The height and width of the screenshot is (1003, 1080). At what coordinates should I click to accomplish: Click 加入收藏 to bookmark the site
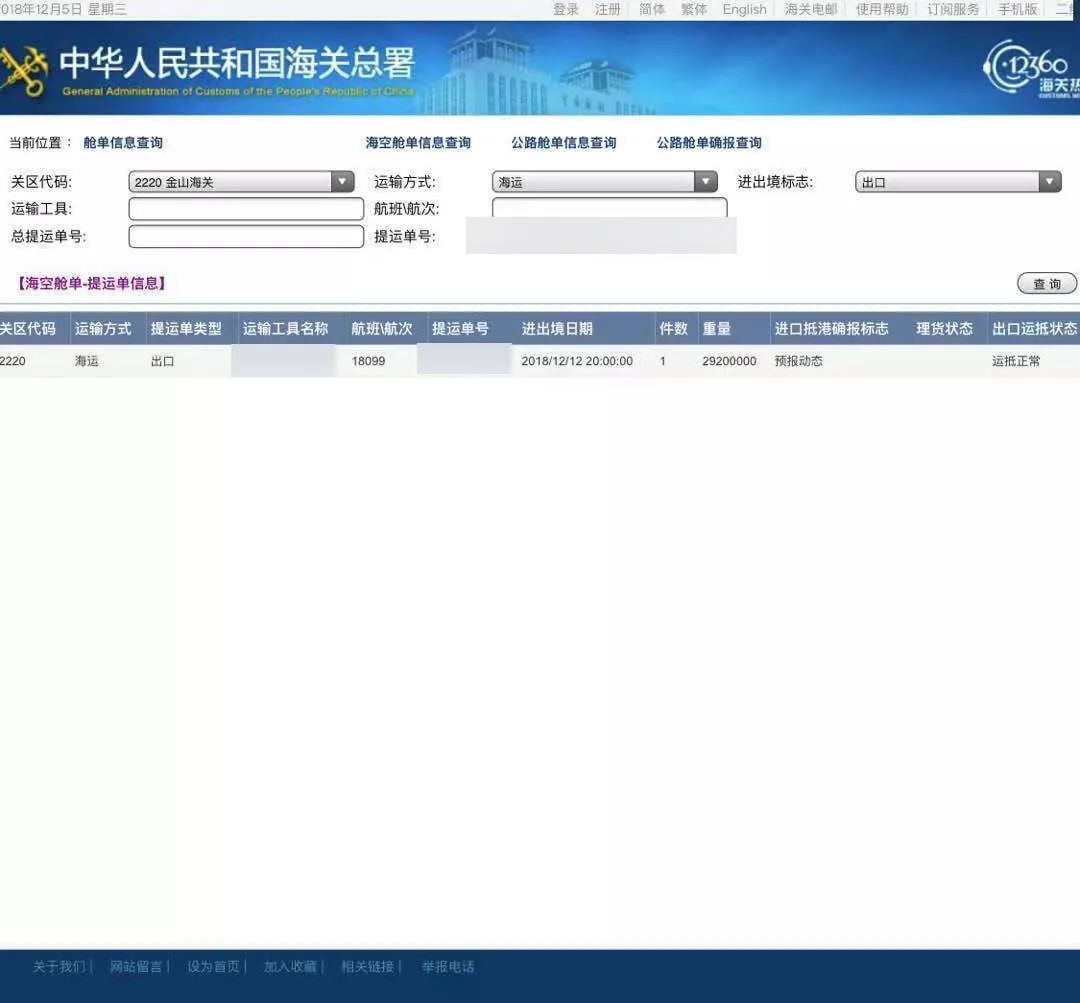[290, 966]
